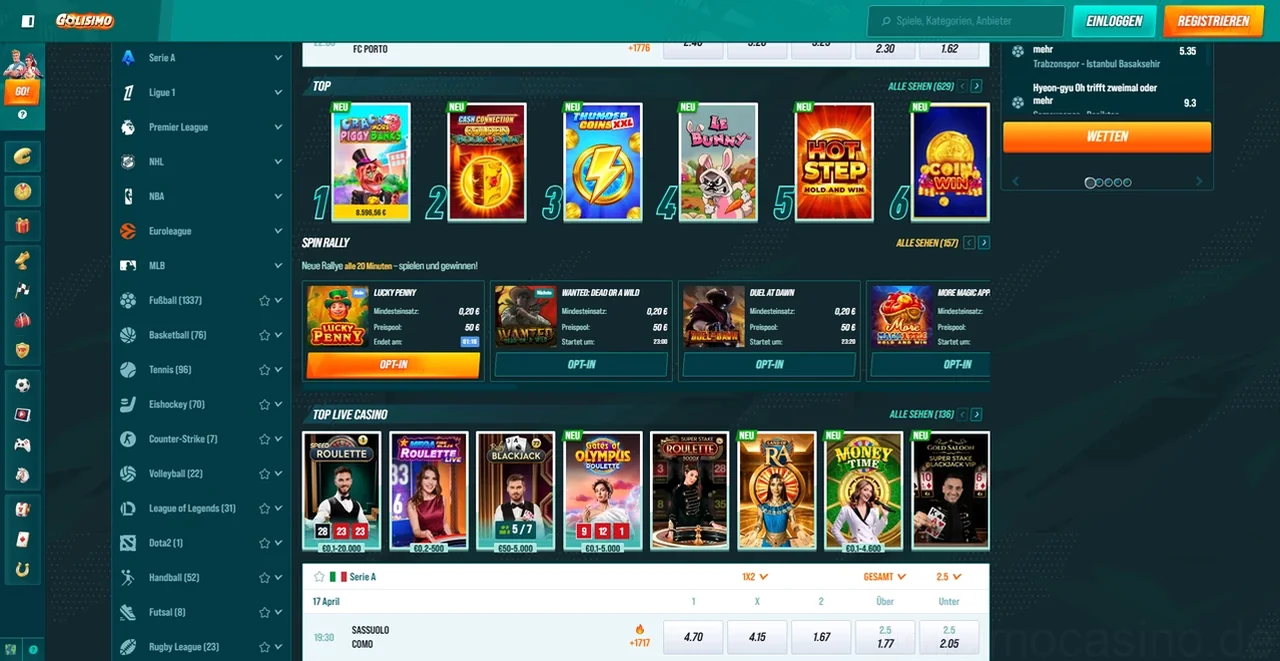Image resolution: width=1280 pixels, height=661 pixels.
Task: Expand the Euroleague chevron
Action: pos(278,231)
